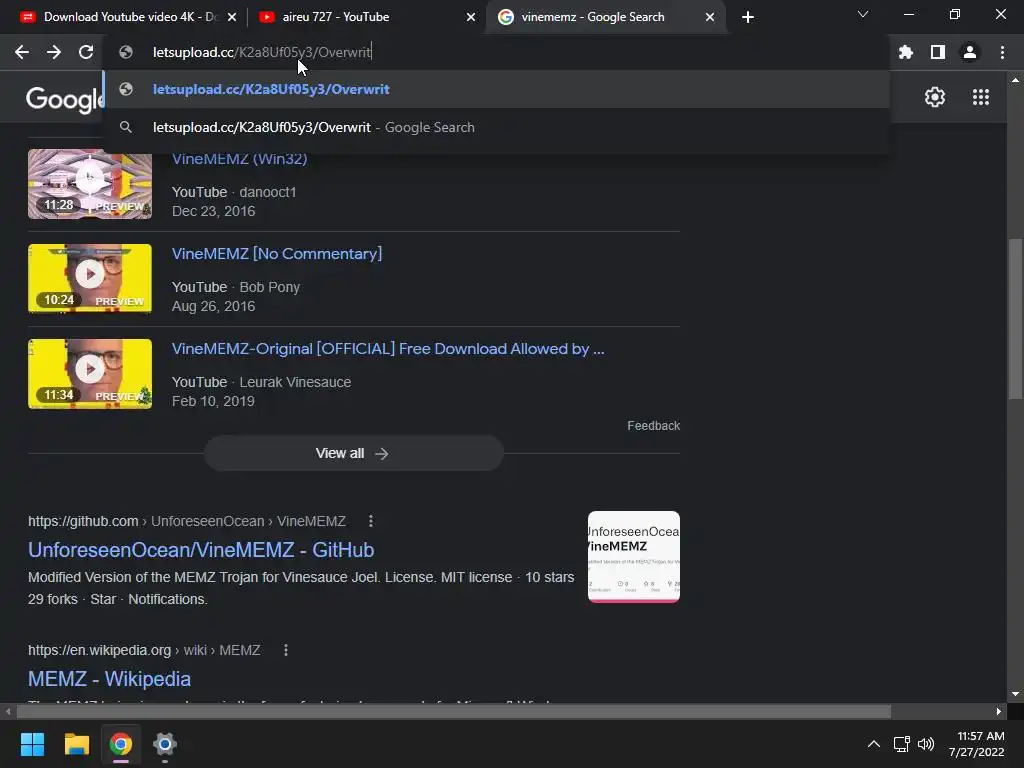The image size is (1024, 768).
Task: Switch to aireu 727 YouTube tab
Action: pos(367,17)
